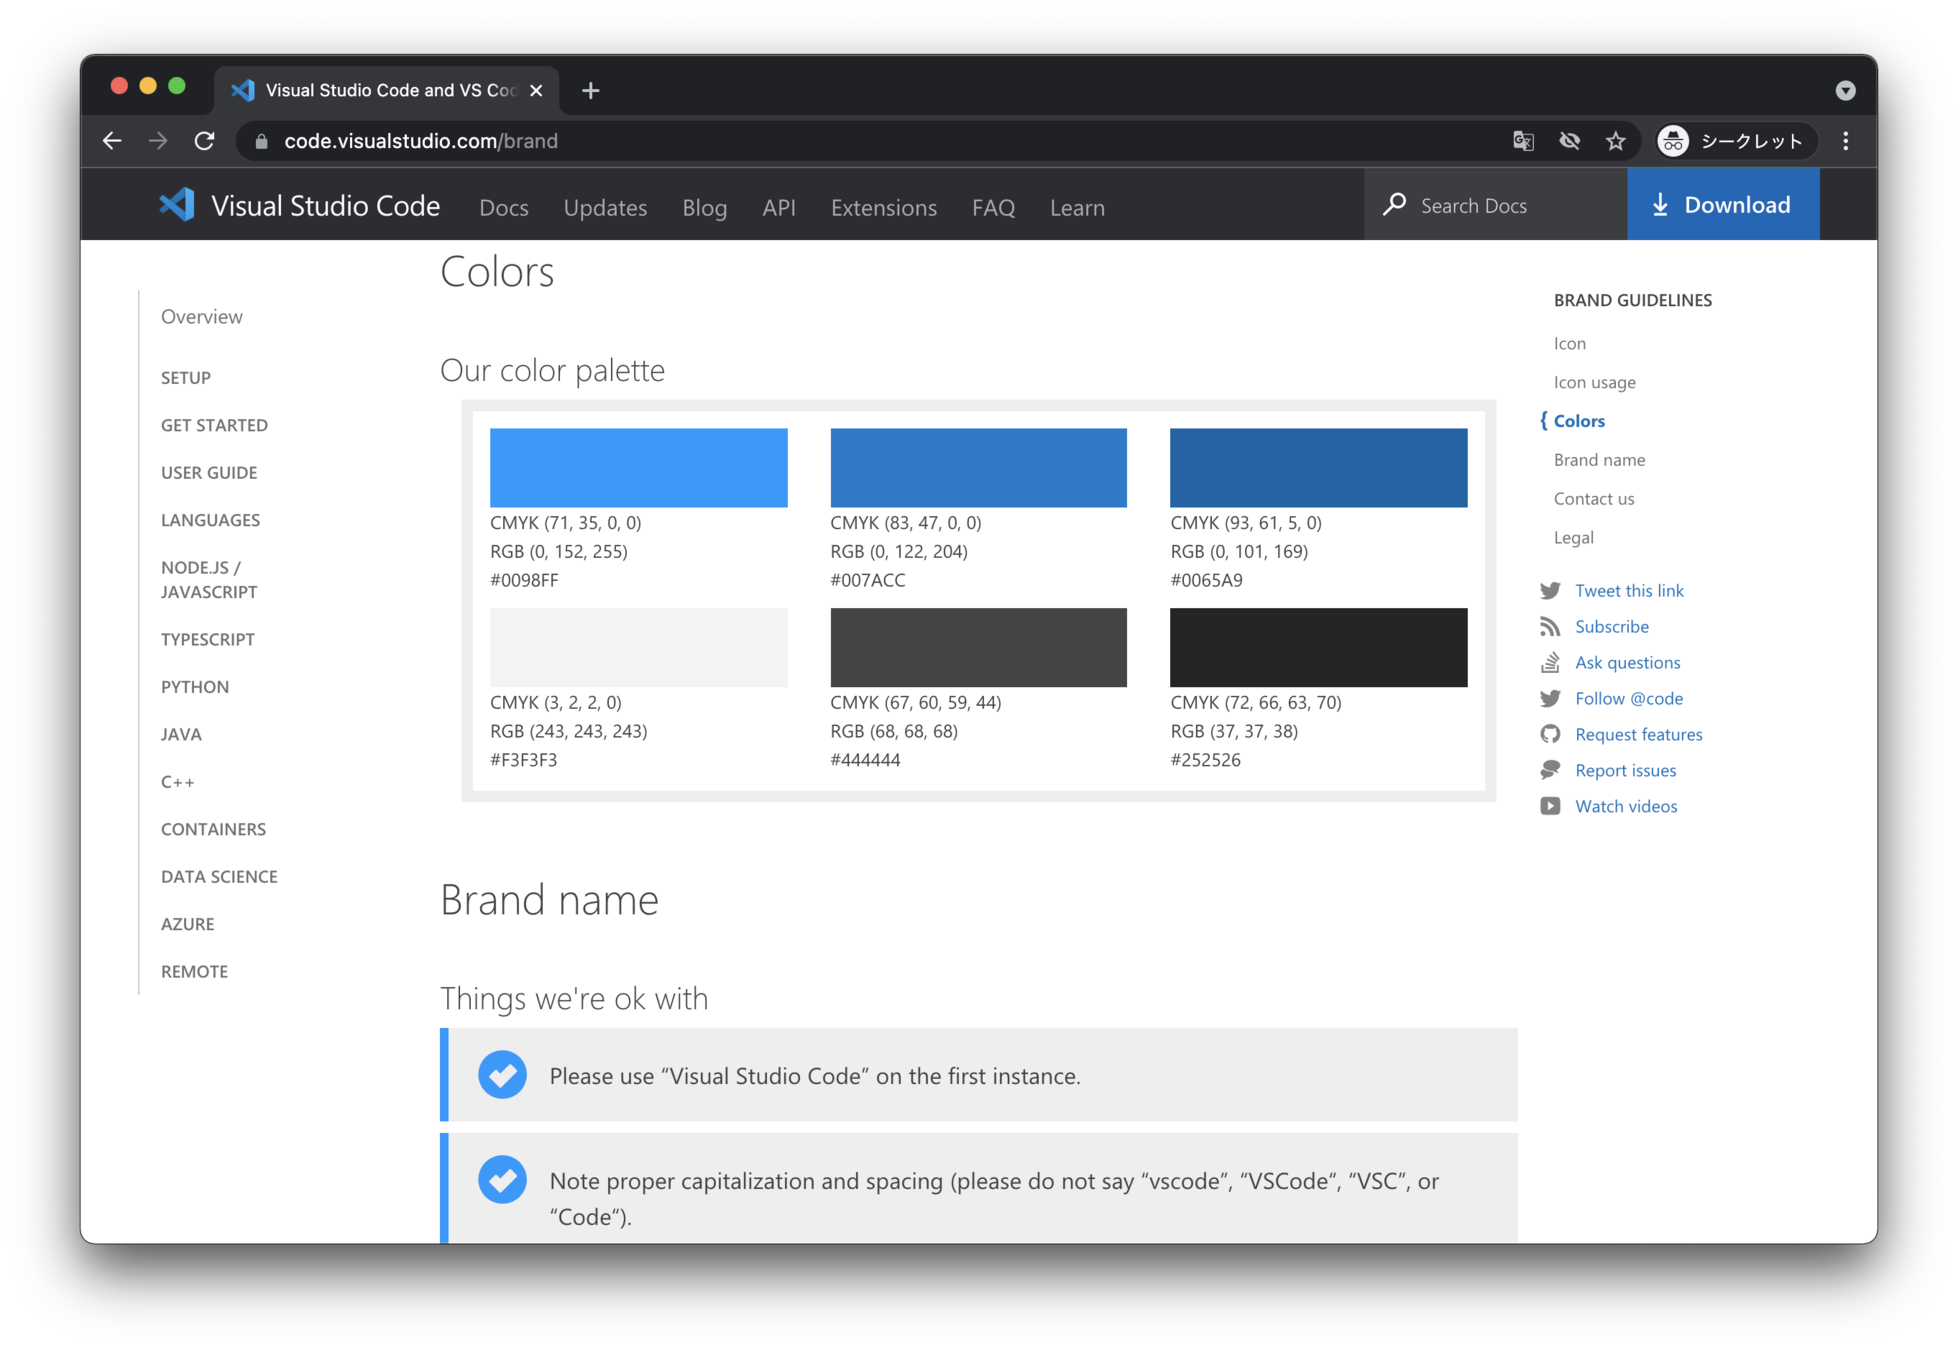The image size is (1958, 1350).
Task: Click the eye-slash tracking protection icon
Action: 1570,141
